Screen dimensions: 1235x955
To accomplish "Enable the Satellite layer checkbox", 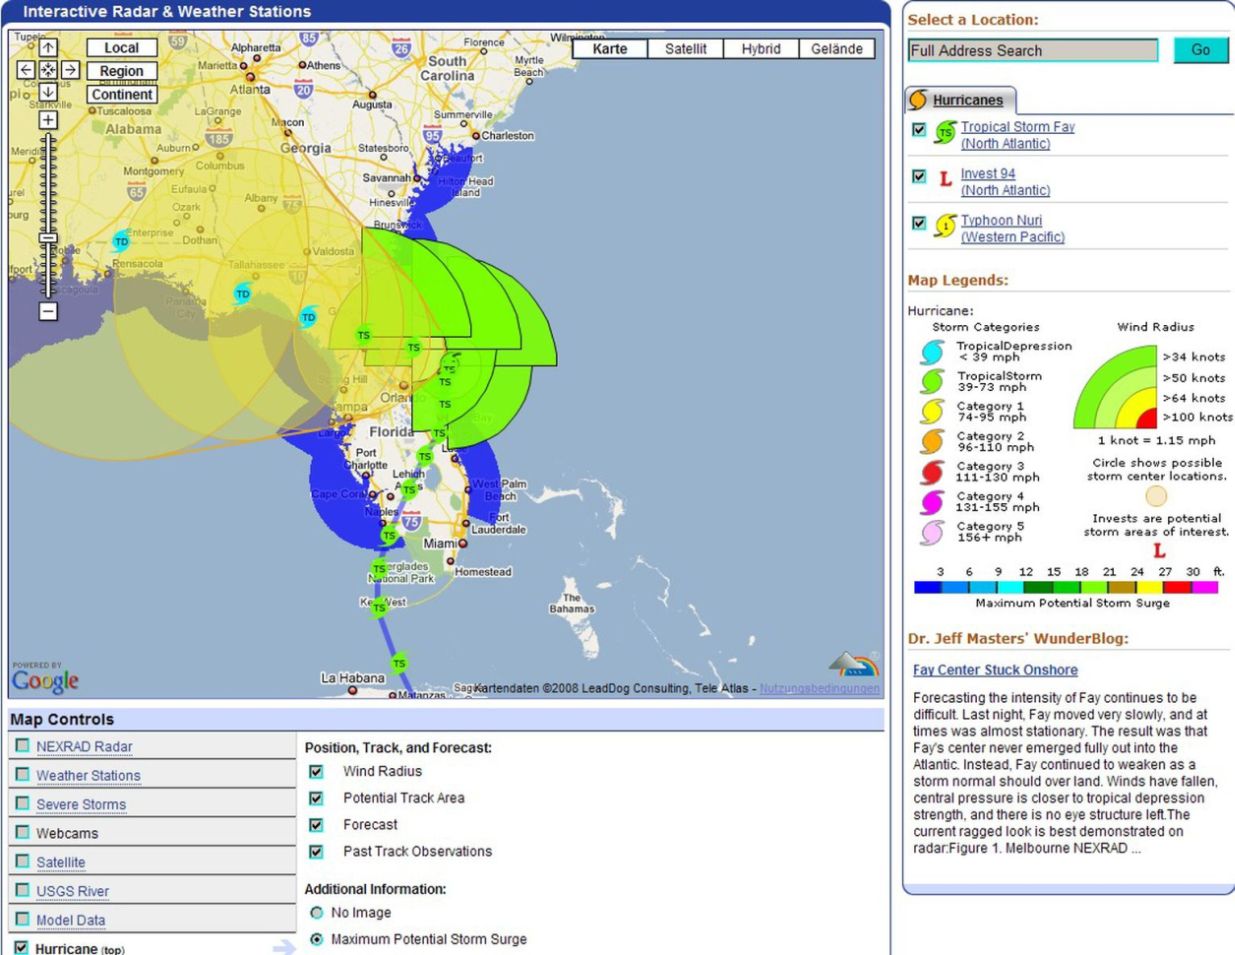I will point(22,861).
